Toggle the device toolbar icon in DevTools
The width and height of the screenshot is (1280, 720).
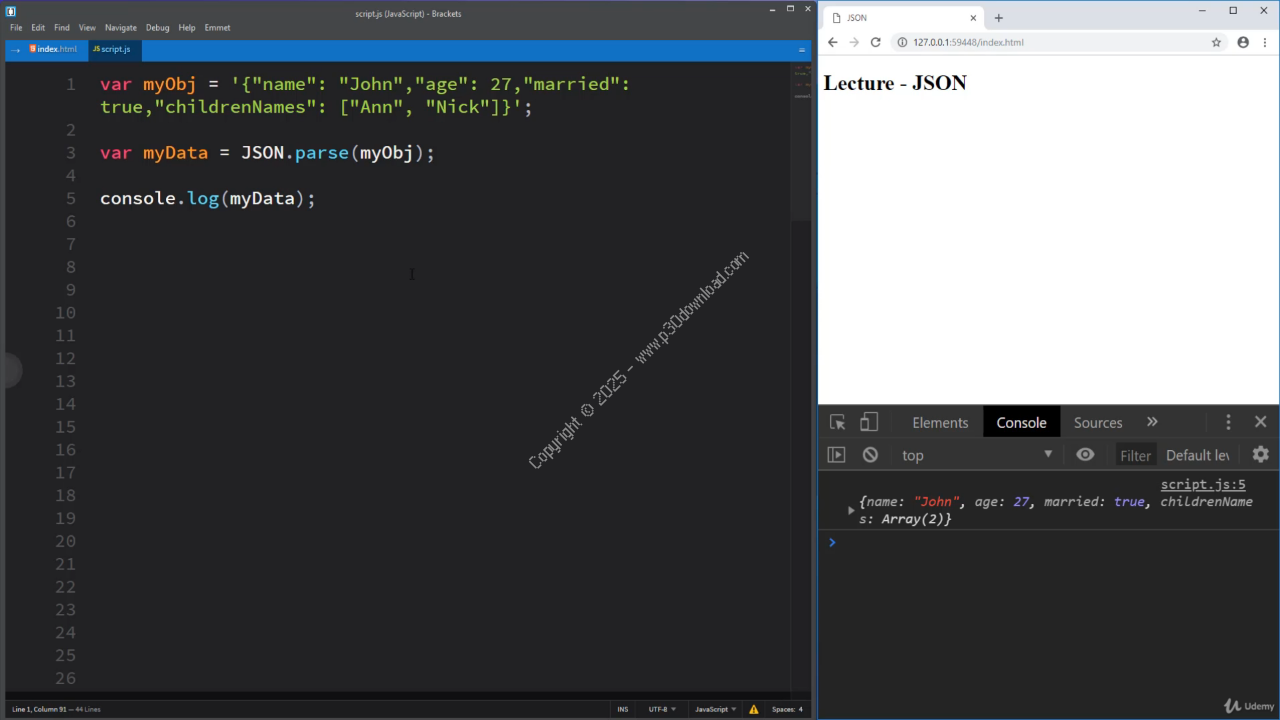coord(869,422)
